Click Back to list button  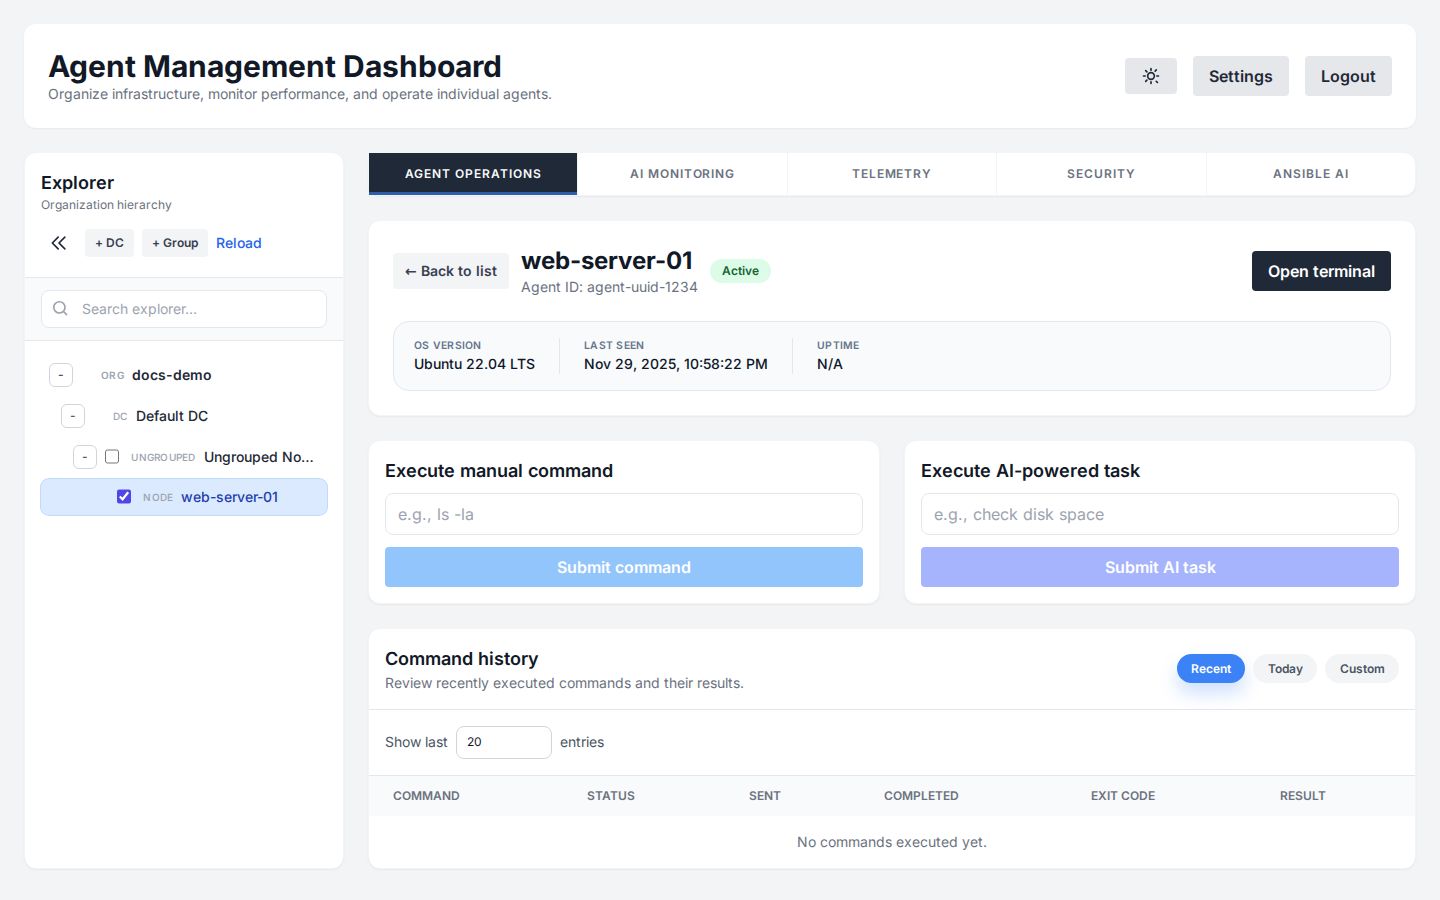[x=451, y=271]
